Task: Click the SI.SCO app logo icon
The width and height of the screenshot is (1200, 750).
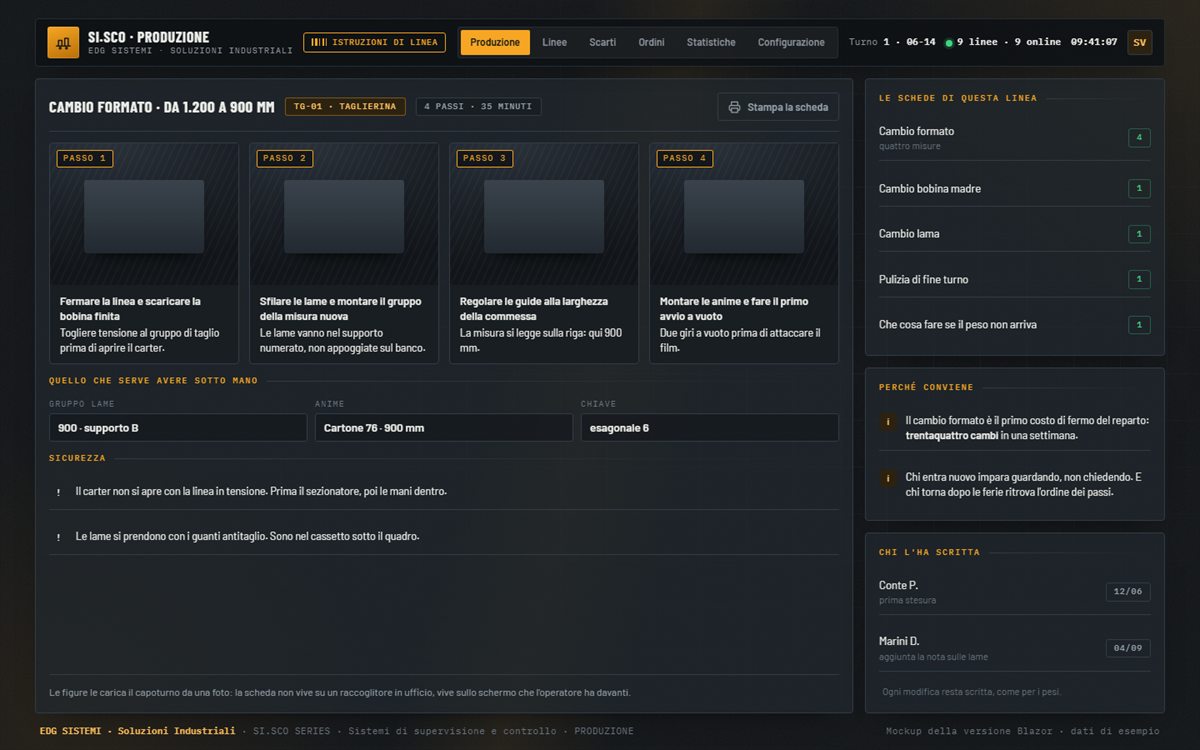Action: coord(63,42)
